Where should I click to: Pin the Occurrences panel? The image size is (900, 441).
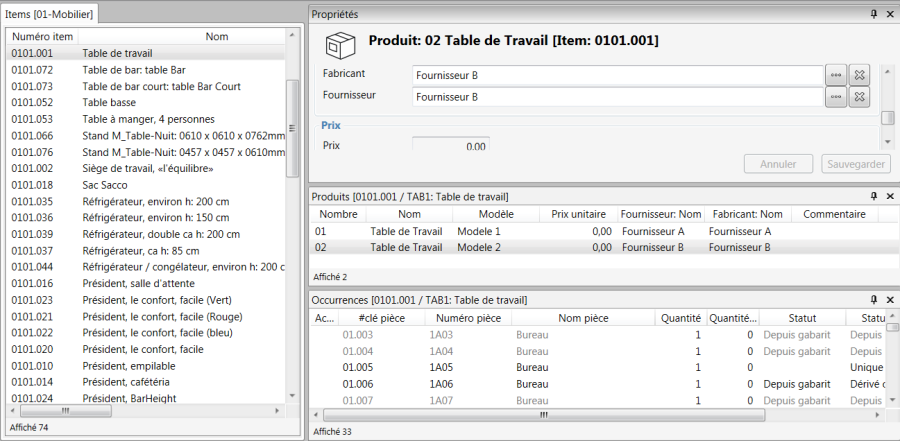(x=874, y=300)
